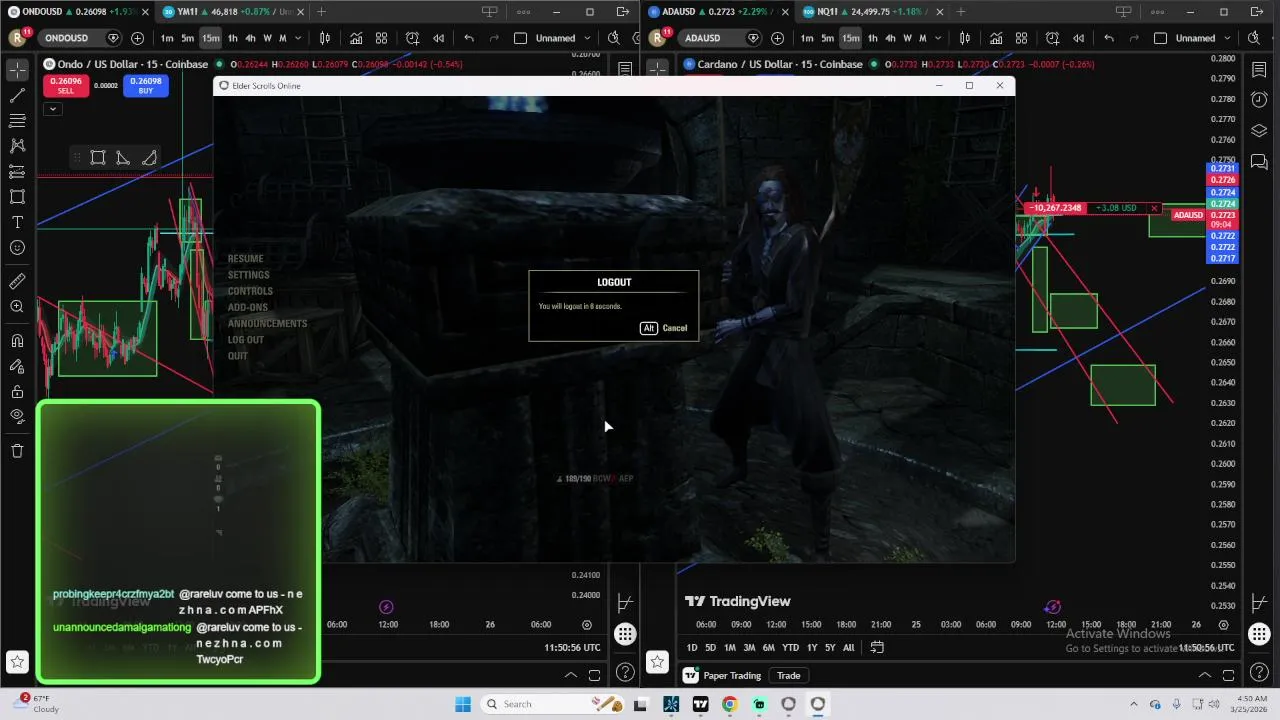Open favorites star in ONDOUSD left sidebar
This screenshot has width=1280, height=720.
tap(17, 661)
